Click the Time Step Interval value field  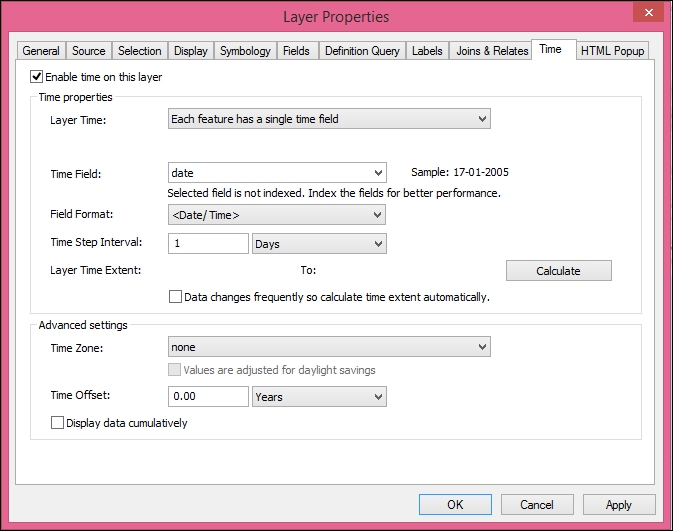[208, 243]
